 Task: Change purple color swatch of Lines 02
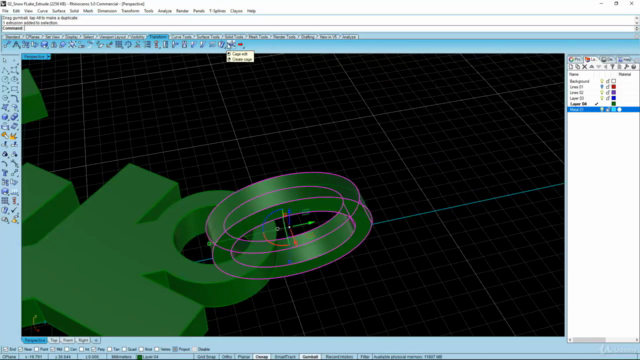[x=613, y=93]
